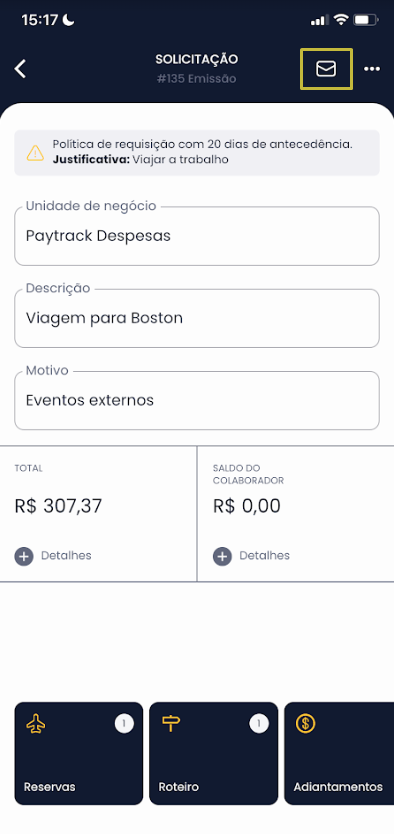Tap the R$ 307,37 total value
This screenshot has height=834, width=394.
58,506
